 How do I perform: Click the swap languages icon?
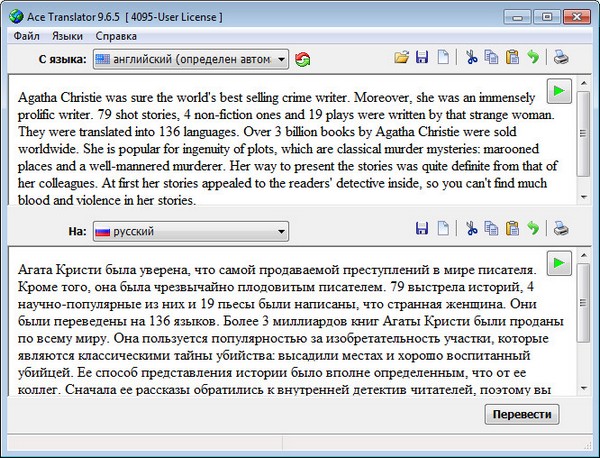303,60
